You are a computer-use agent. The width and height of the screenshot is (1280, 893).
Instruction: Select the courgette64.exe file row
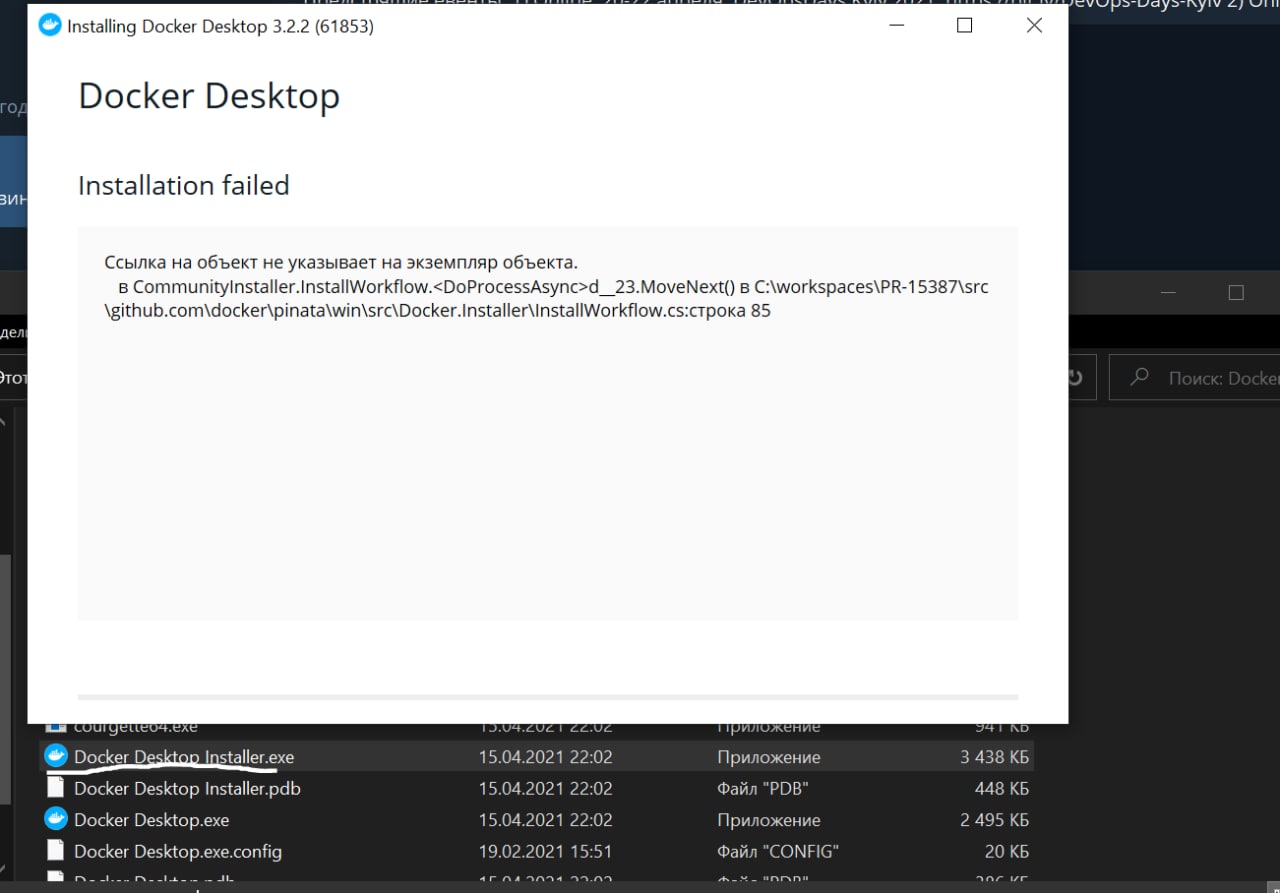538,730
